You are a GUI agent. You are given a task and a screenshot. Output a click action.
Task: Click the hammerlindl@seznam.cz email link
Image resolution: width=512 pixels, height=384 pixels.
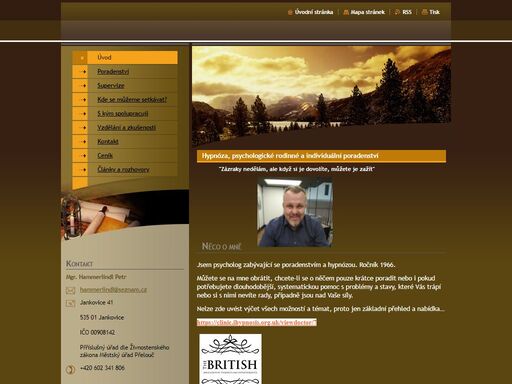[x=113, y=290]
